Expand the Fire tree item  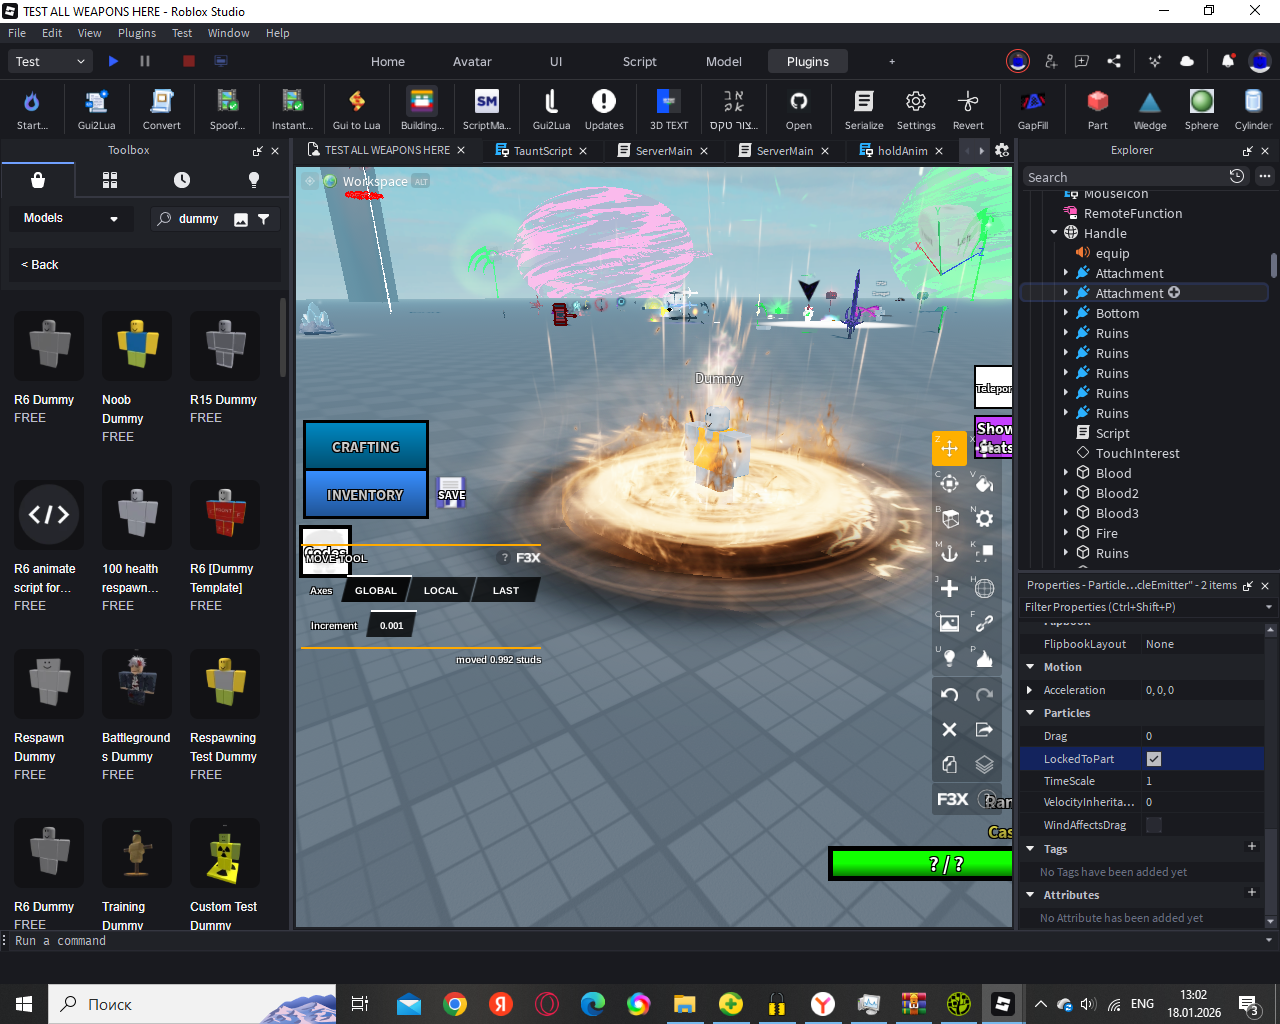click(1066, 533)
